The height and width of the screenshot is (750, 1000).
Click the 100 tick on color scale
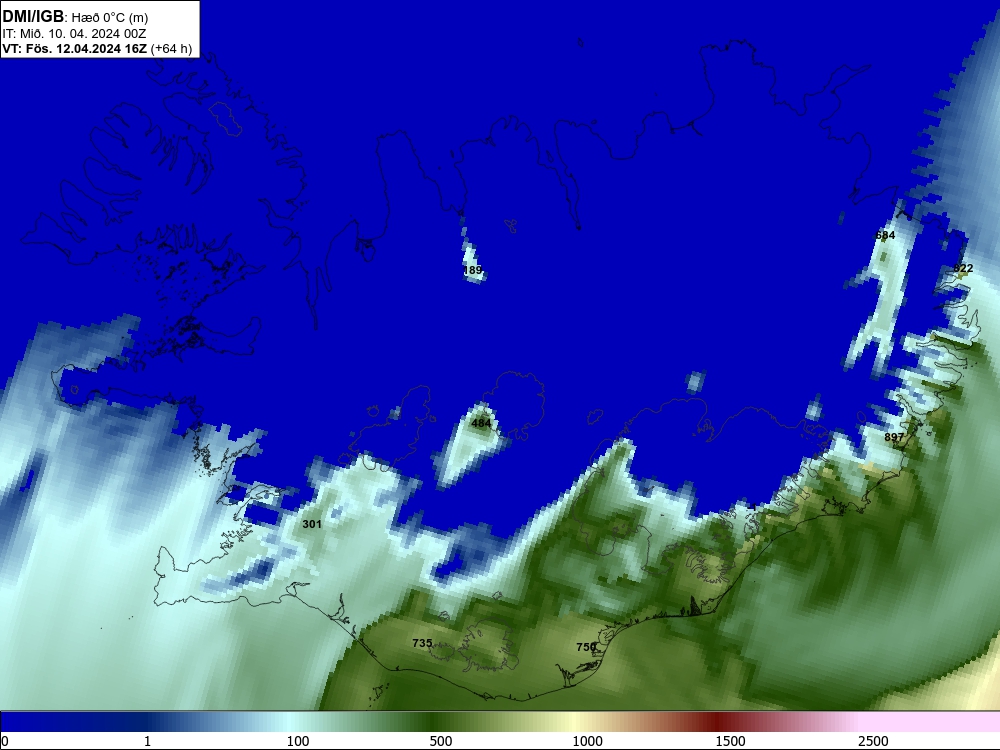click(x=298, y=741)
